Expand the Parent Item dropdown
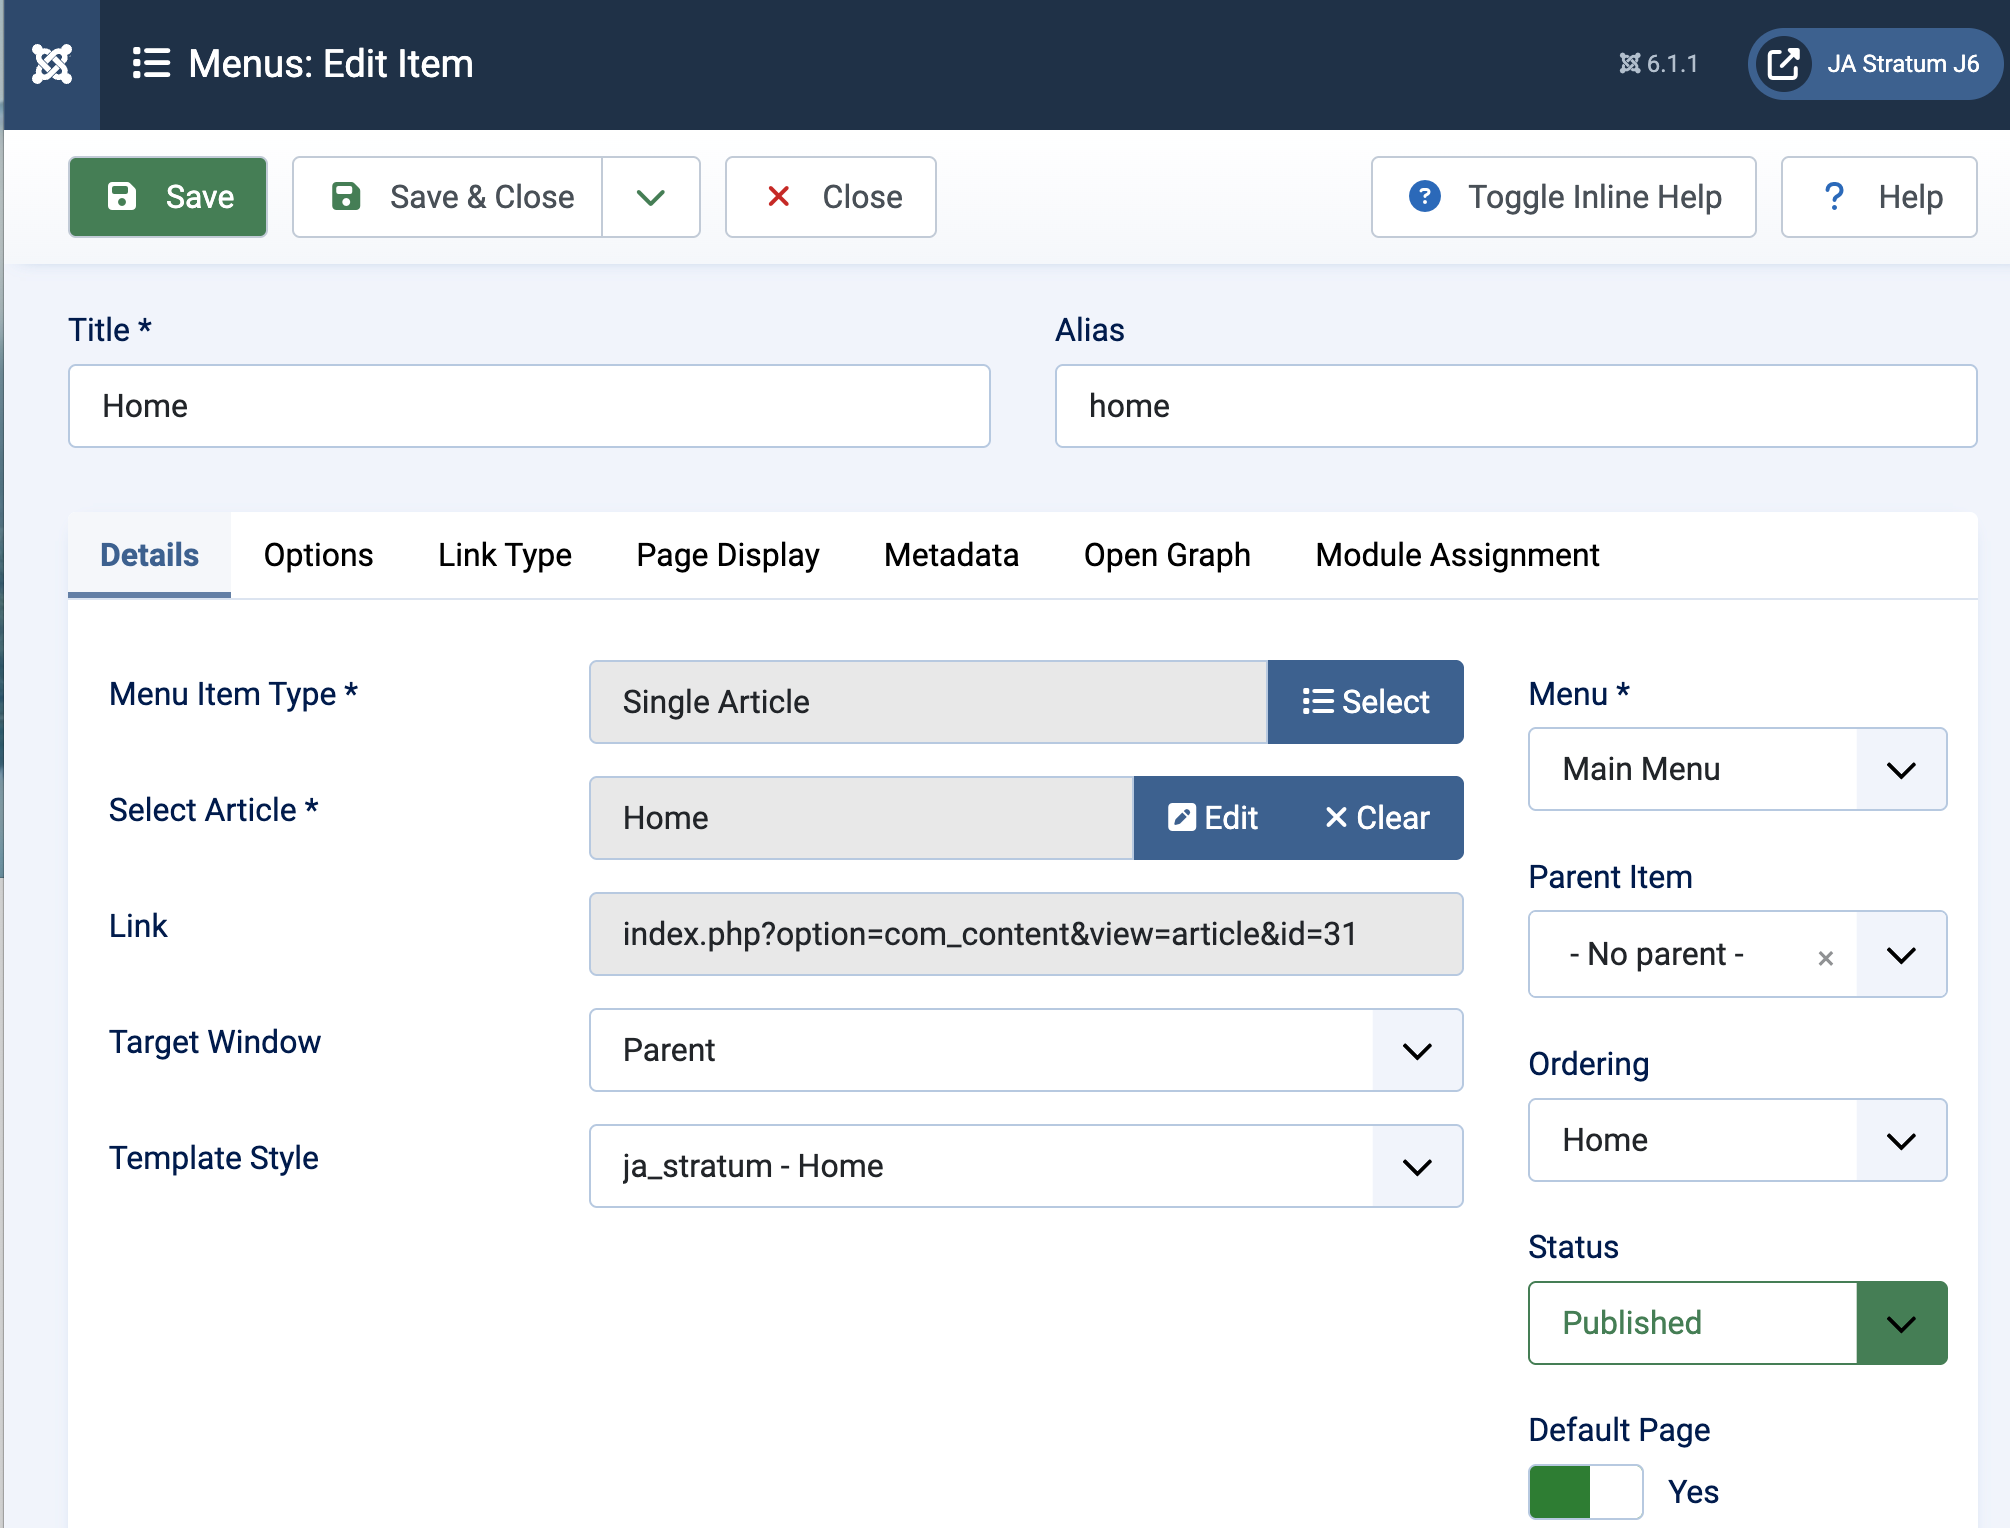Screen dimensions: 2010x1528 [x=1901, y=954]
